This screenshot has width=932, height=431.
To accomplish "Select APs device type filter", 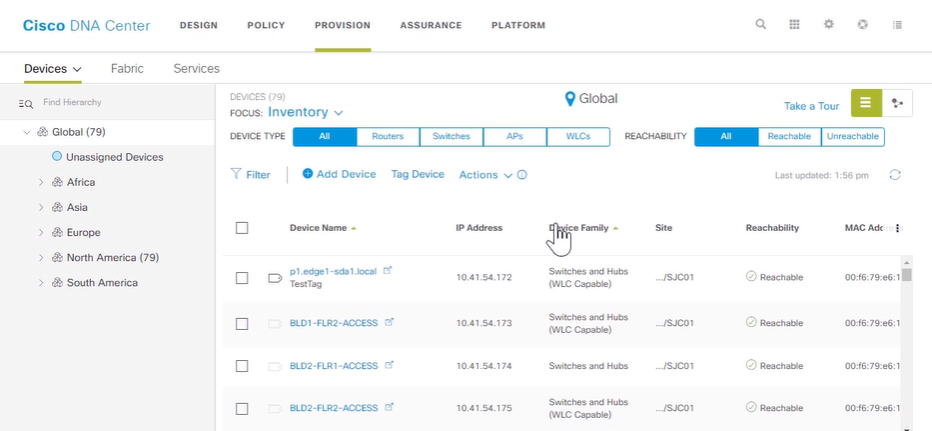I will coord(515,136).
